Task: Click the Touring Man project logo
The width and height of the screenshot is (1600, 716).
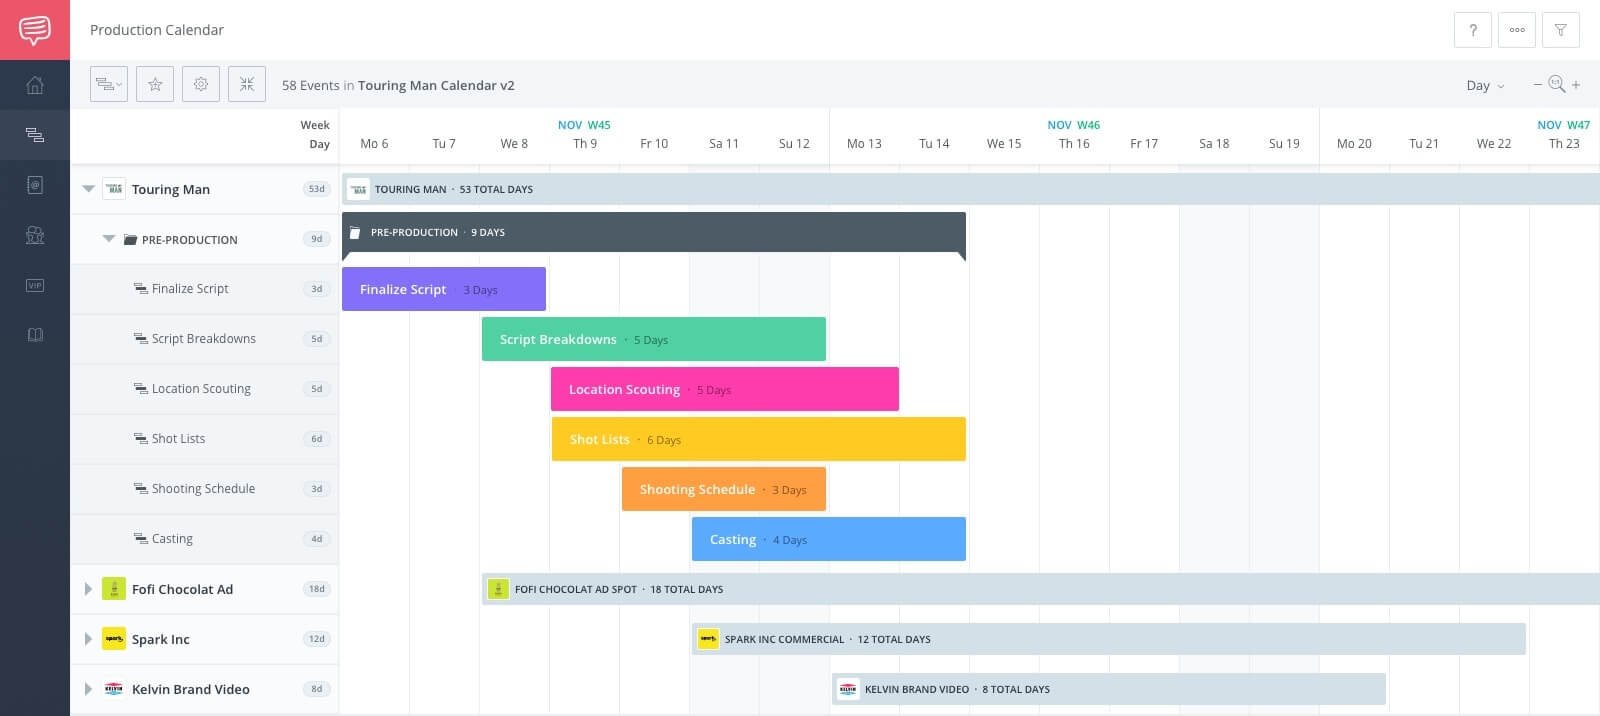Action: [x=114, y=189]
